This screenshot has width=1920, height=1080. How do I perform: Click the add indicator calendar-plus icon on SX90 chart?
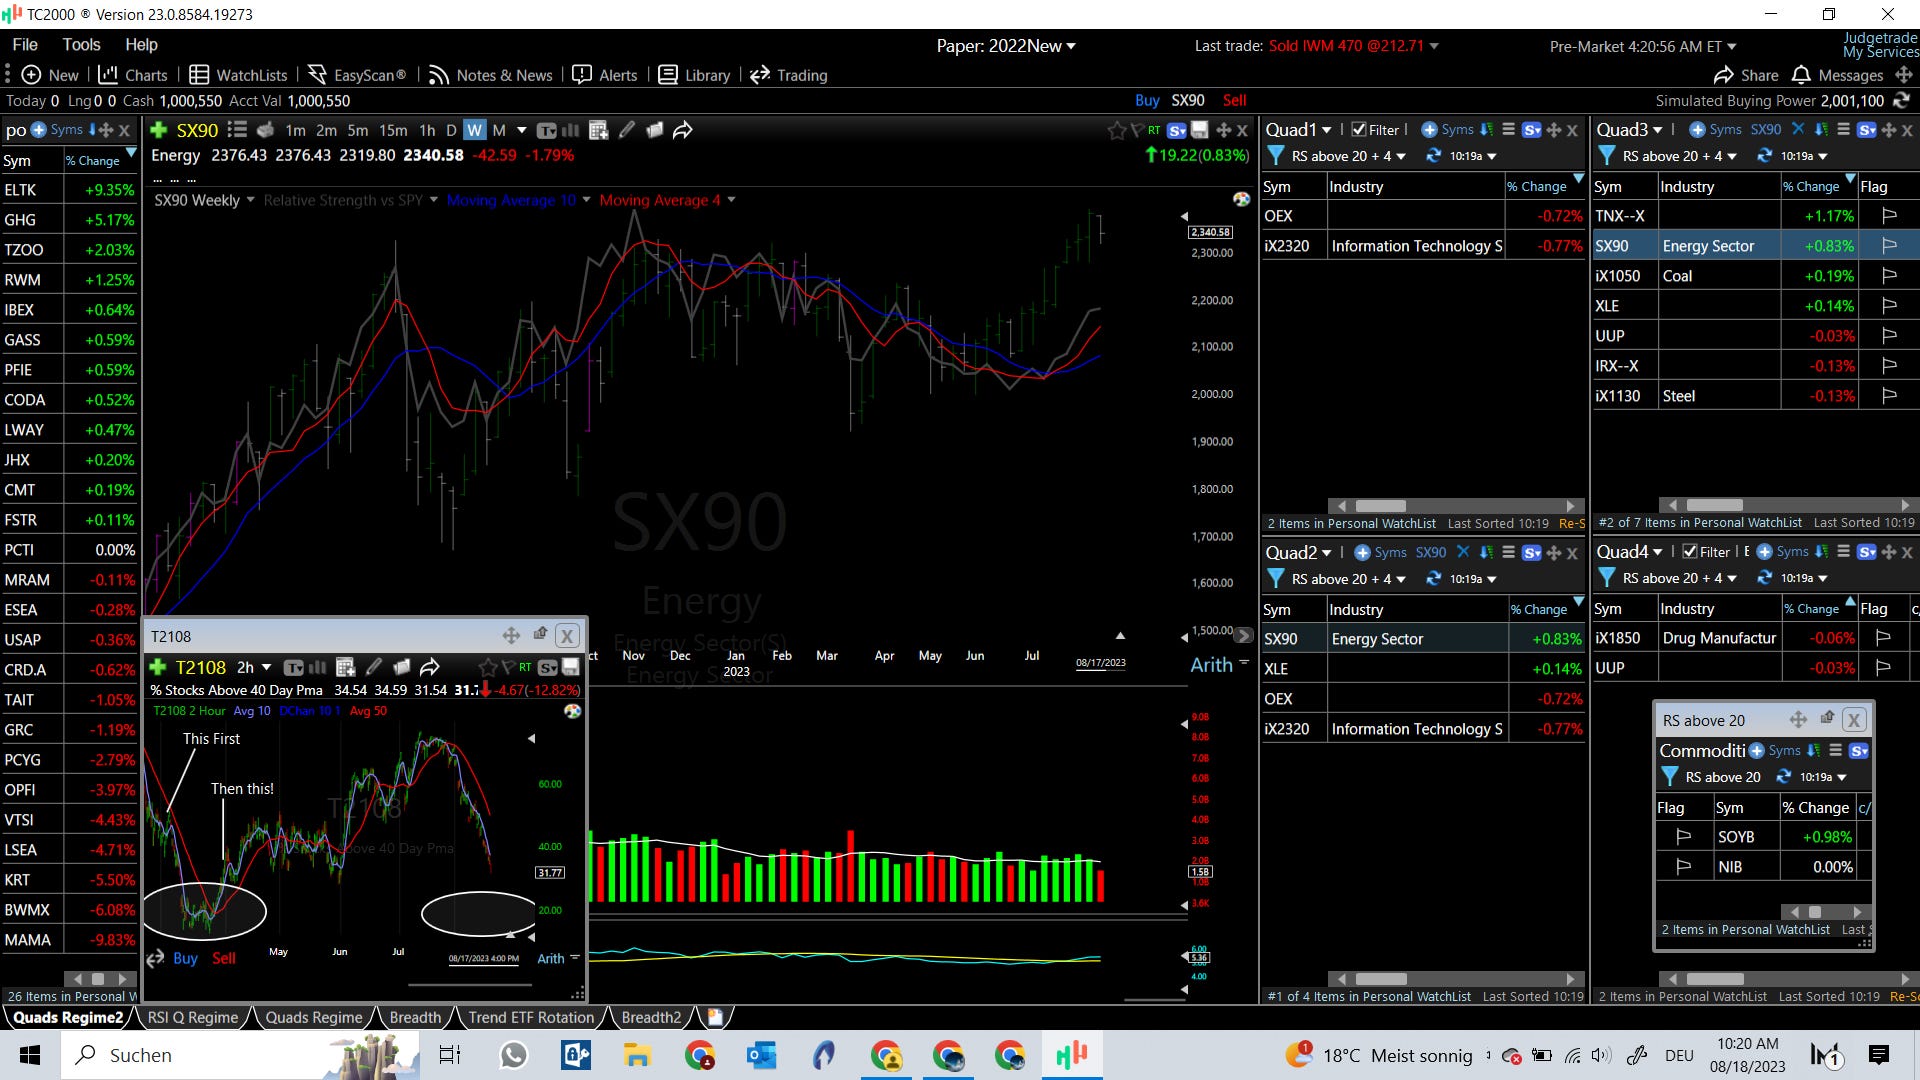point(598,130)
